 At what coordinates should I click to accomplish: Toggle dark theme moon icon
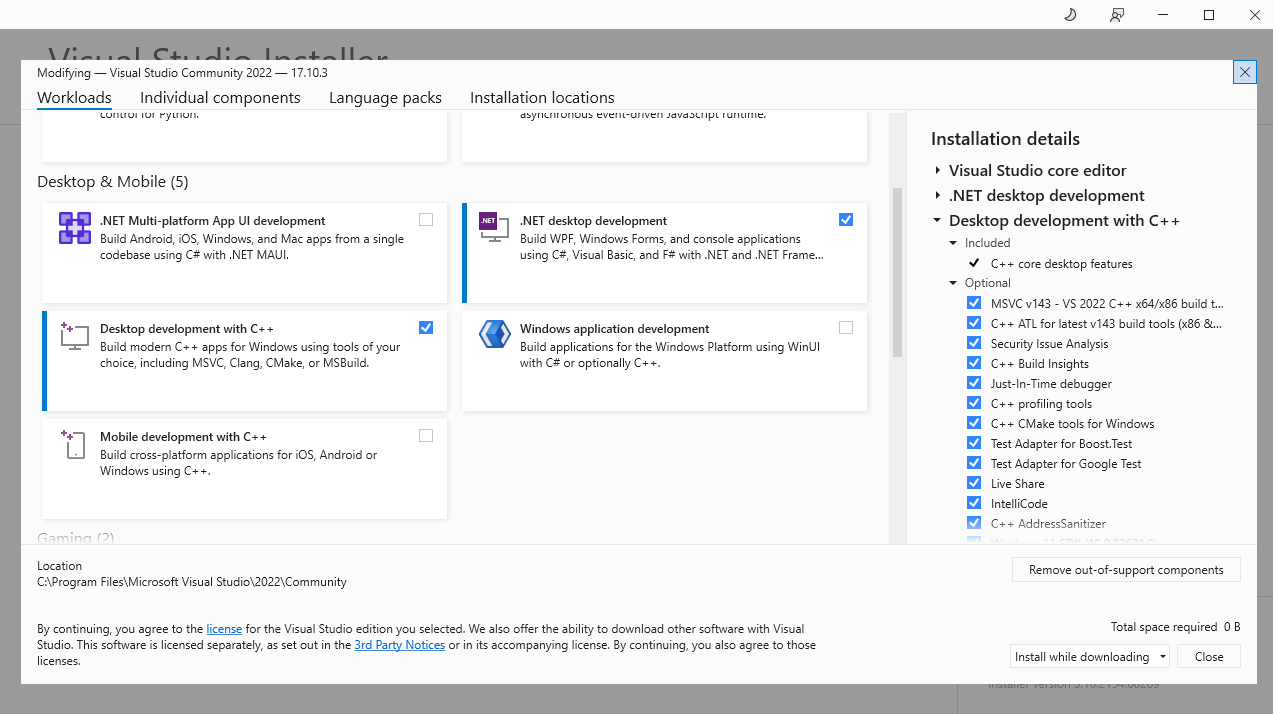[1069, 15]
